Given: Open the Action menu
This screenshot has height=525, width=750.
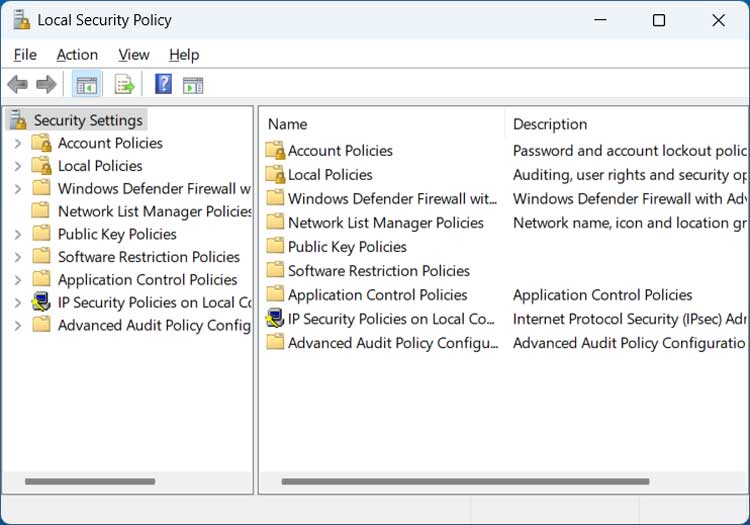Looking at the screenshot, I should pos(77,55).
